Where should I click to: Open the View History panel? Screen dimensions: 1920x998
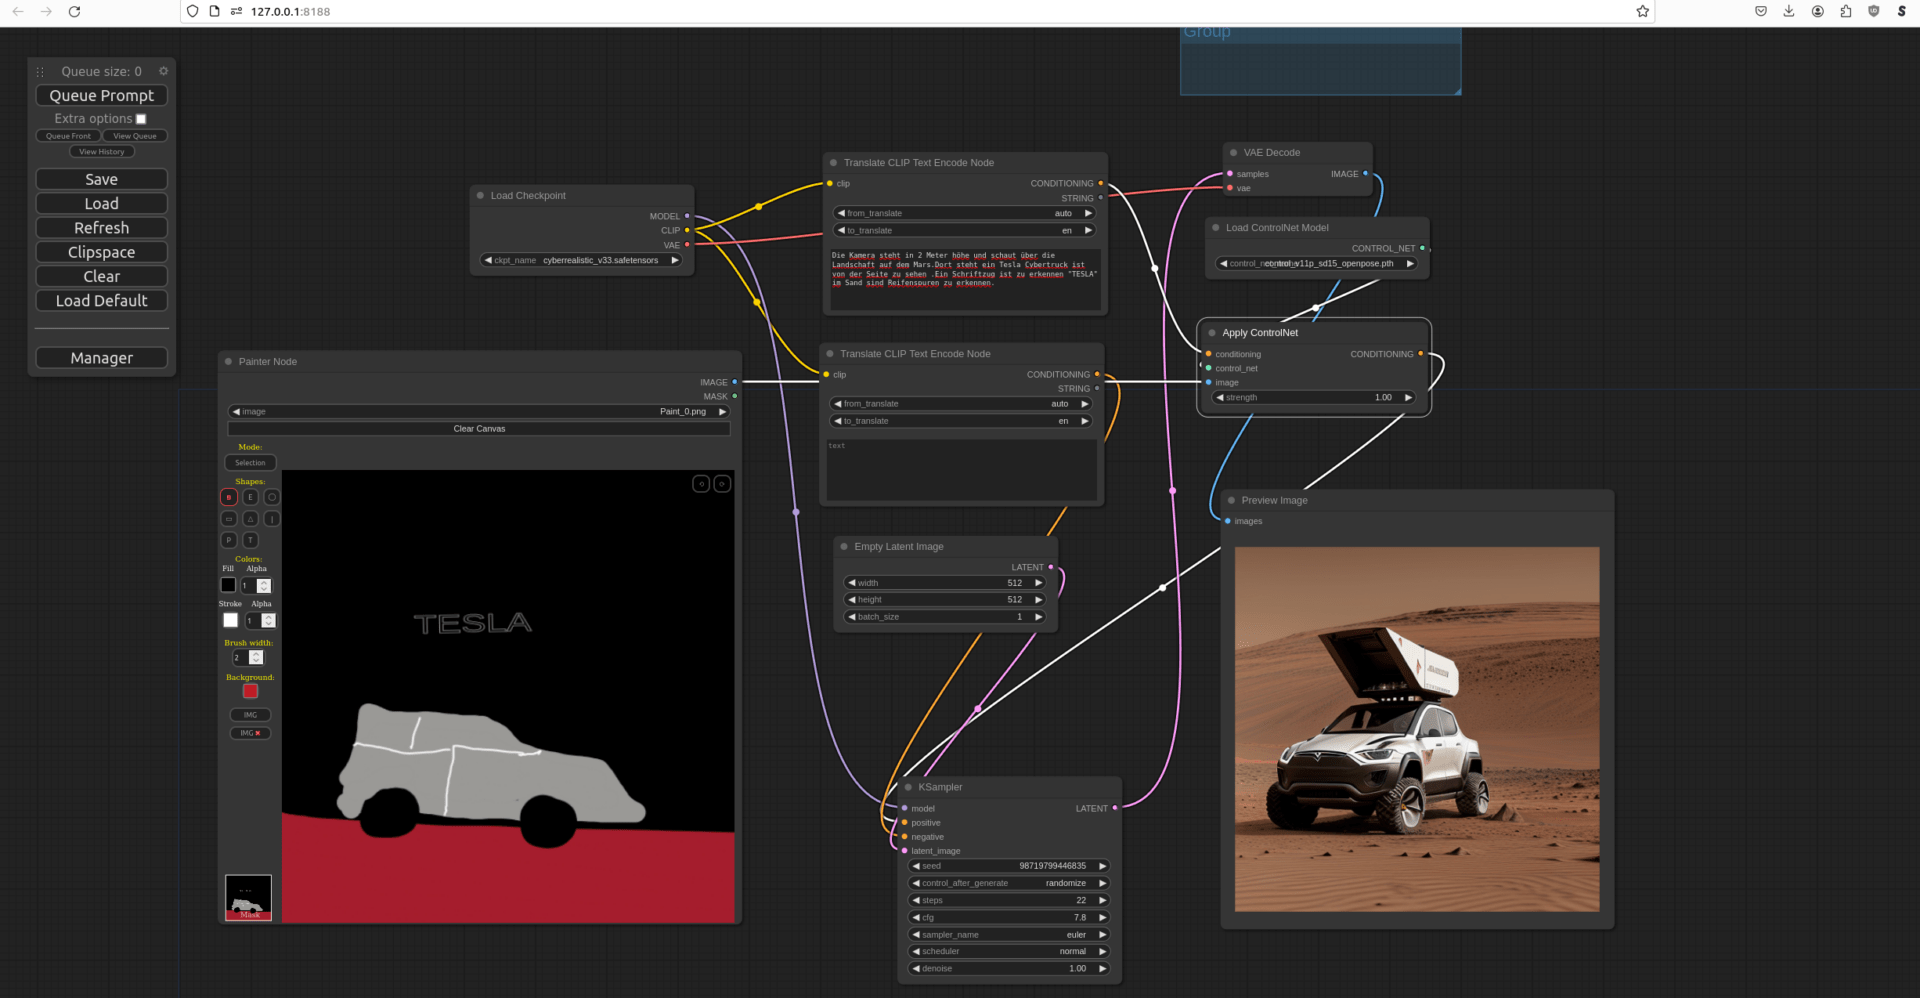point(102,152)
